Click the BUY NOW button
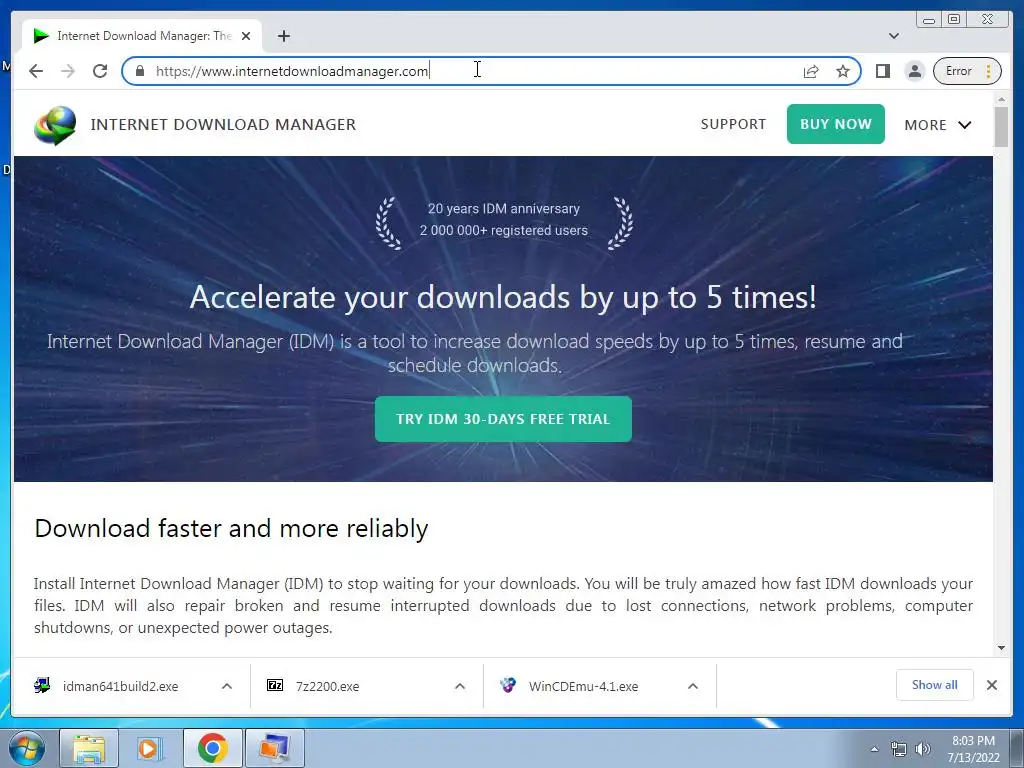1024x768 pixels. click(x=835, y=124)
